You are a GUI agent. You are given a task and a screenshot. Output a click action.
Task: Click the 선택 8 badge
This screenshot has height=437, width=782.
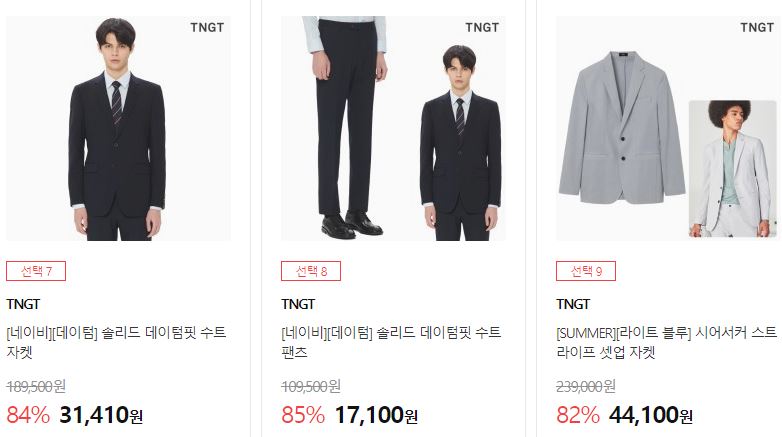click(x=311, y=271)
